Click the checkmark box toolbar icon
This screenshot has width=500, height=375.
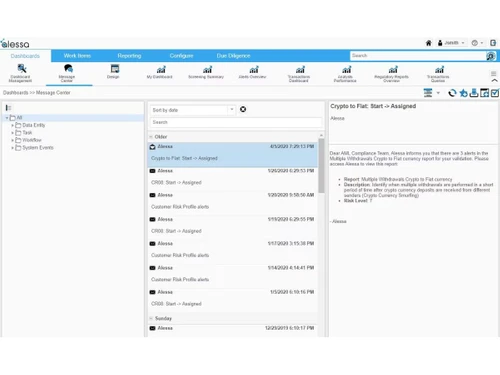[495, 93]
